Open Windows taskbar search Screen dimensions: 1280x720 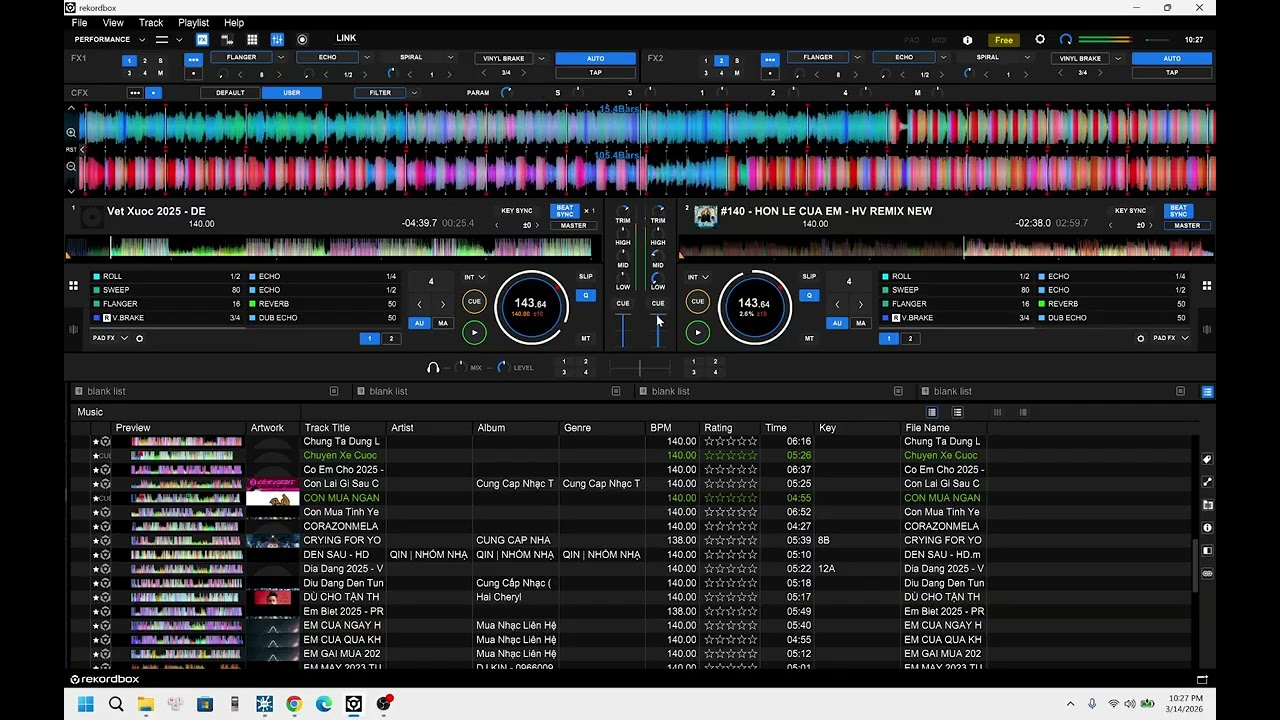tap(116, 704)
